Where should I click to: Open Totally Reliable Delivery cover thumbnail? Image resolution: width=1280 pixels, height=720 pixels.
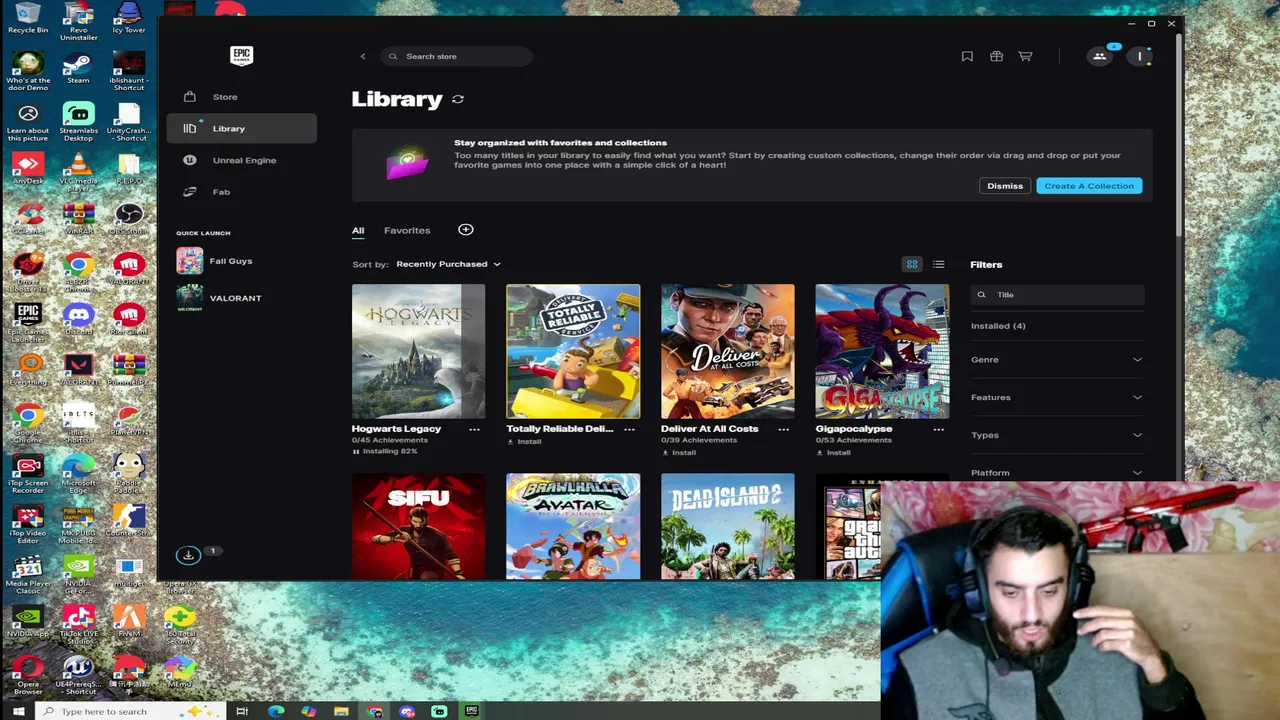(x=573, y=351)
